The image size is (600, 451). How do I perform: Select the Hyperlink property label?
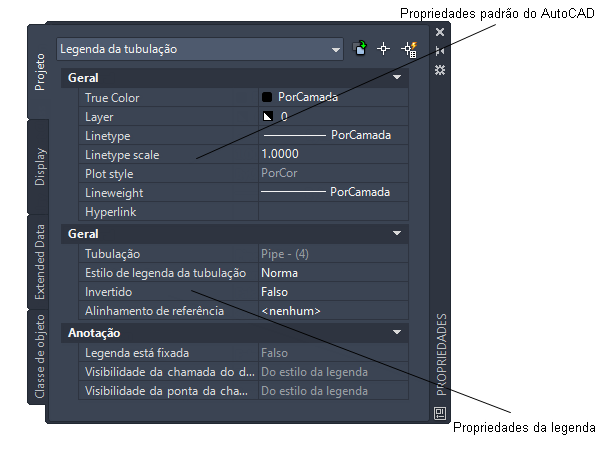pyautogui.click(x=111, y=212)
